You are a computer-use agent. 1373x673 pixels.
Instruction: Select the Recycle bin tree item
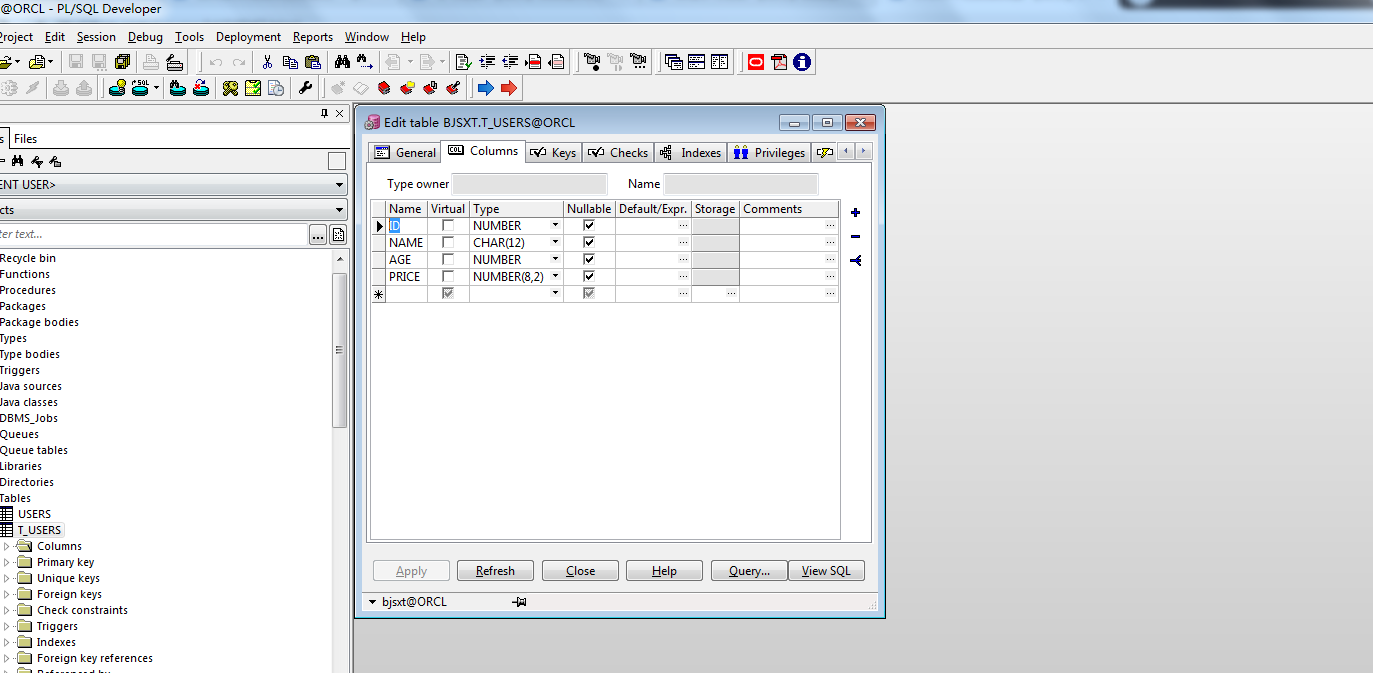pyautogui.click(x=28, y=258)
